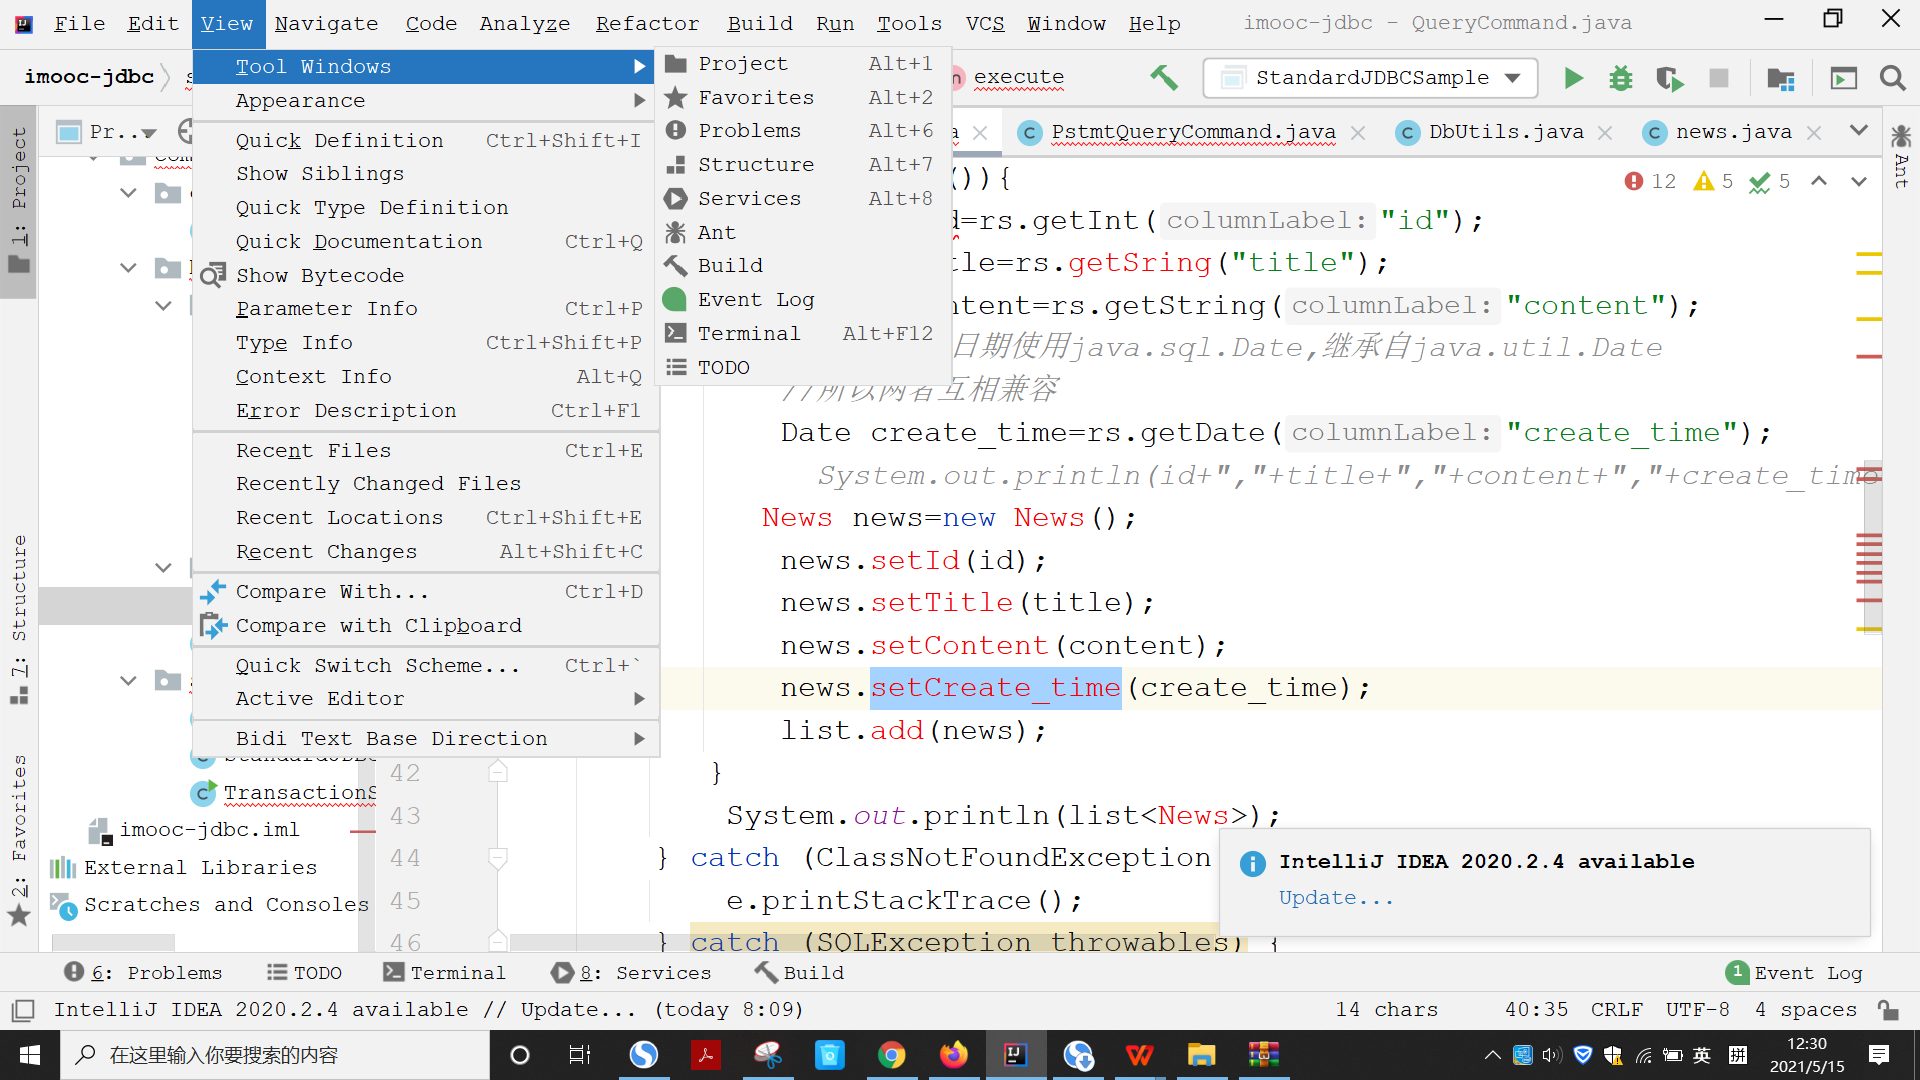The height and width of the screenshot is (1080, 1920).
Task: Click the Show Bytecode icon
Action: [x=212, y=276]
